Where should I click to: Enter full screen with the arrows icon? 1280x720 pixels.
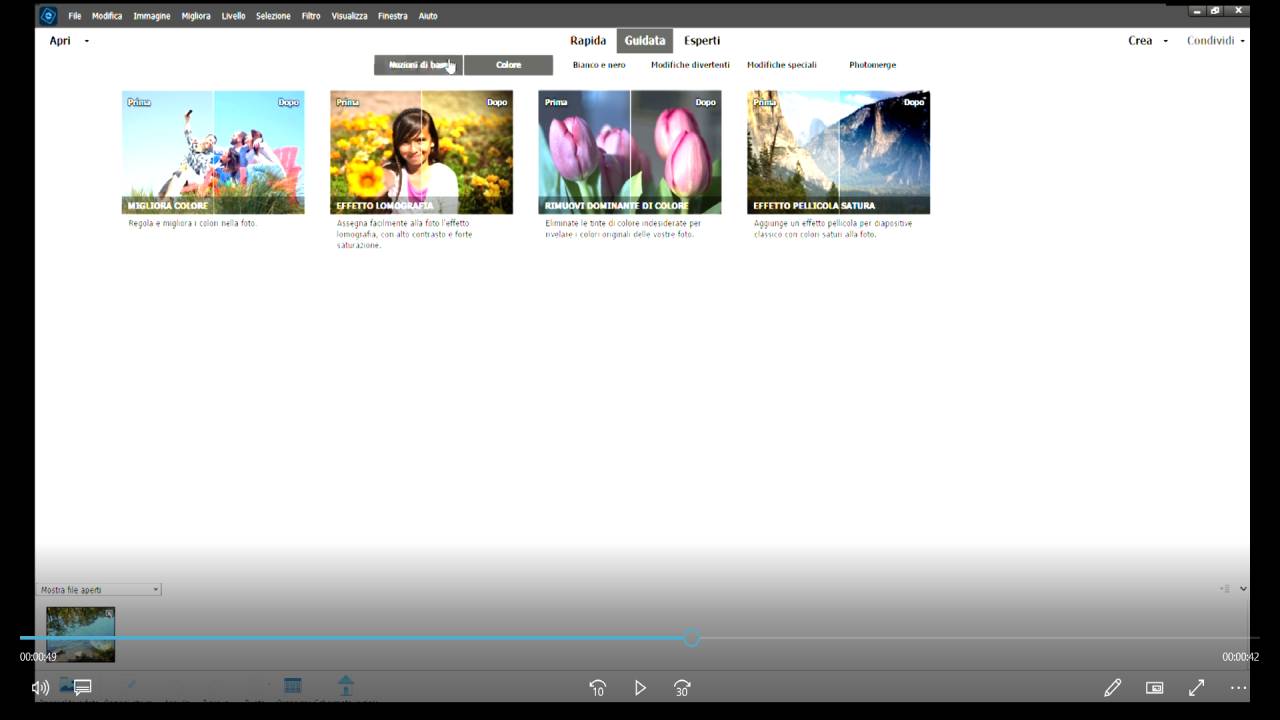(x=1196, y=688)
